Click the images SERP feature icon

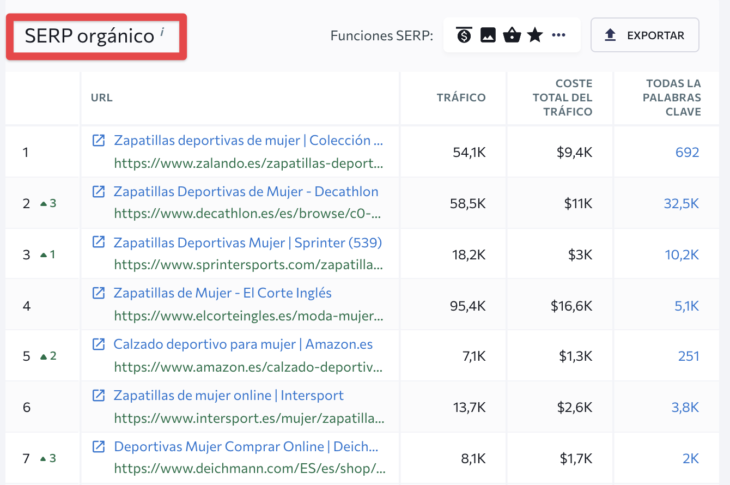click(x=488, y=35)
